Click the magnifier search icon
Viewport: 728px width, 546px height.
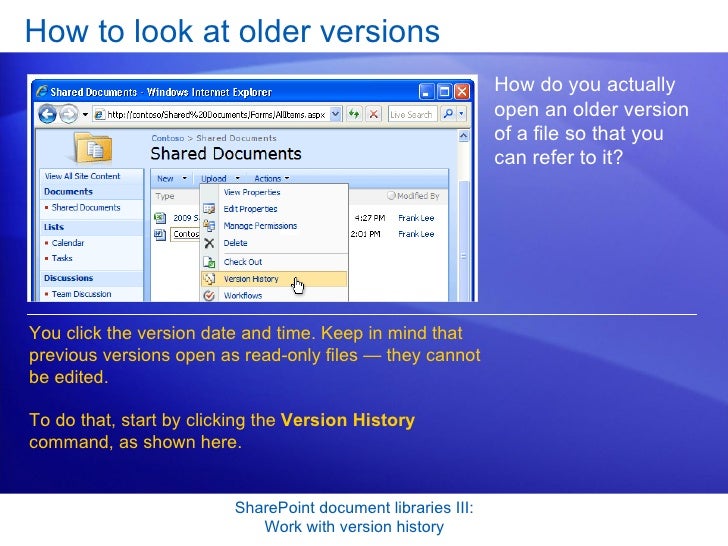point(448,114)
